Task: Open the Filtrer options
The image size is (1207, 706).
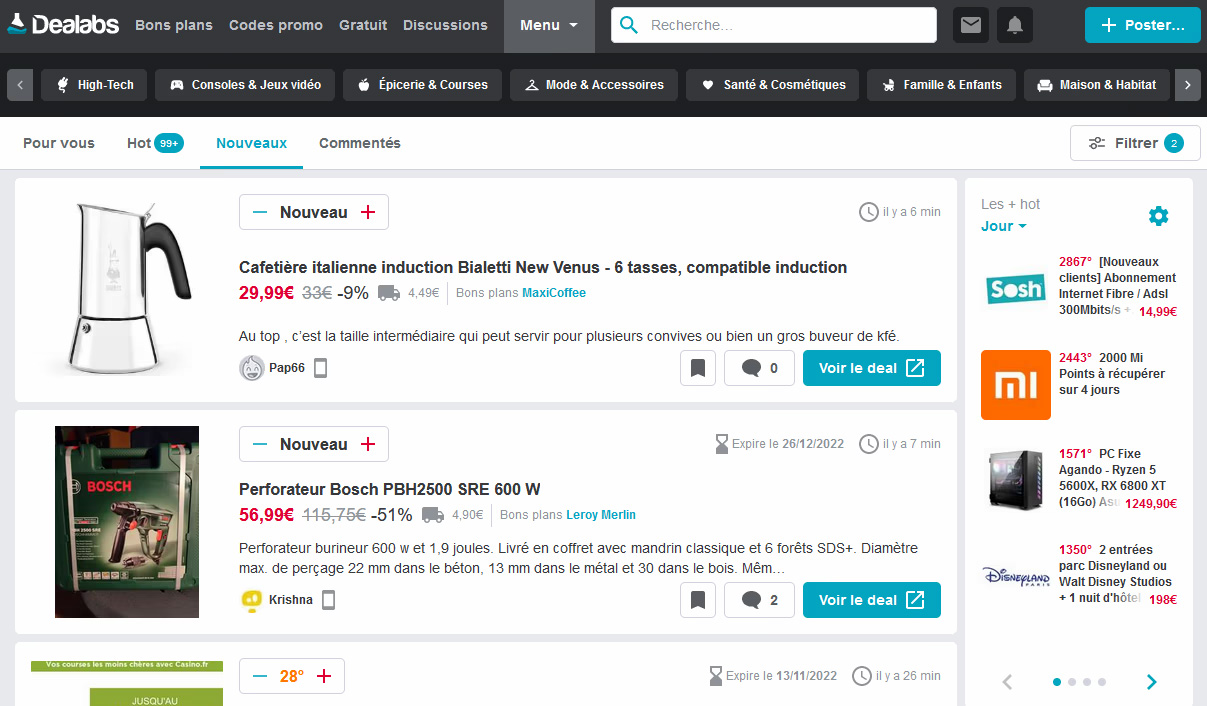Action: [x=1135, y=143]
